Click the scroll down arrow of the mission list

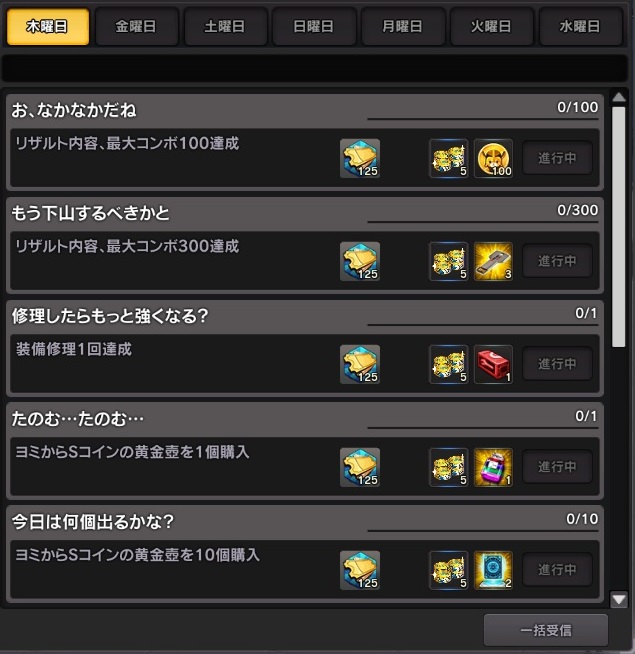[619, 600]
